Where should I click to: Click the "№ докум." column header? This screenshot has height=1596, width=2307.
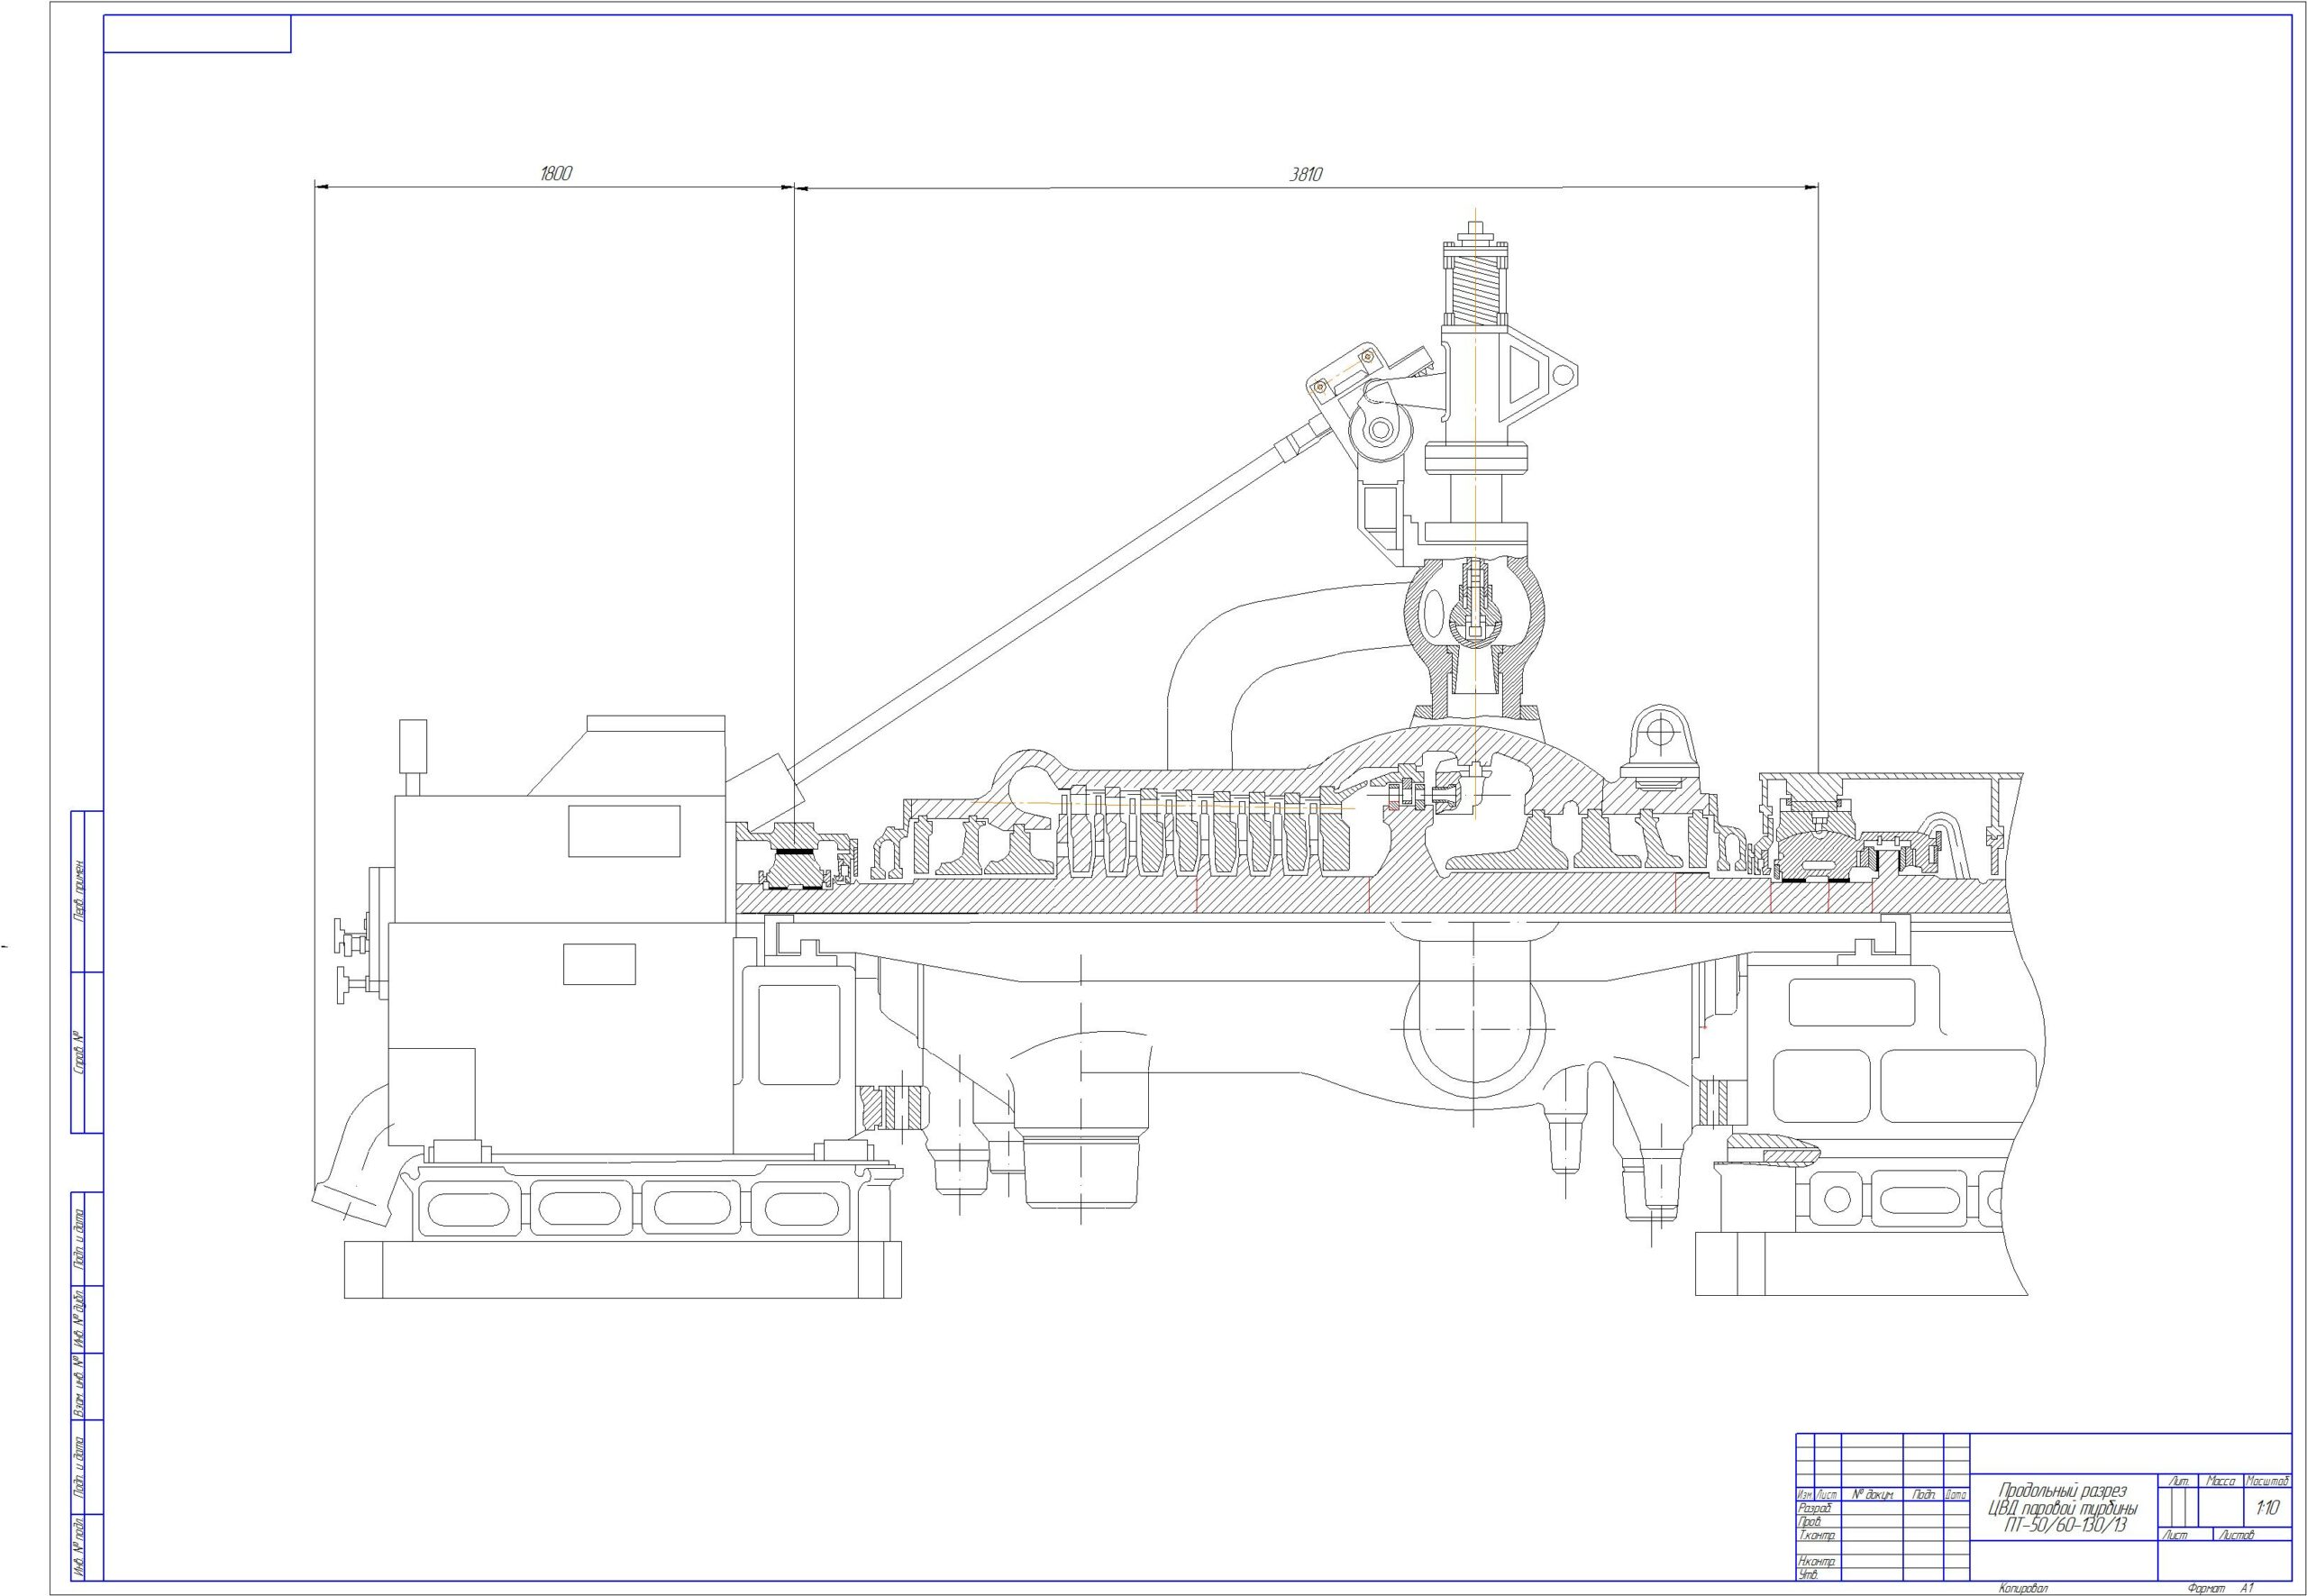(x=1873, y=1495)
